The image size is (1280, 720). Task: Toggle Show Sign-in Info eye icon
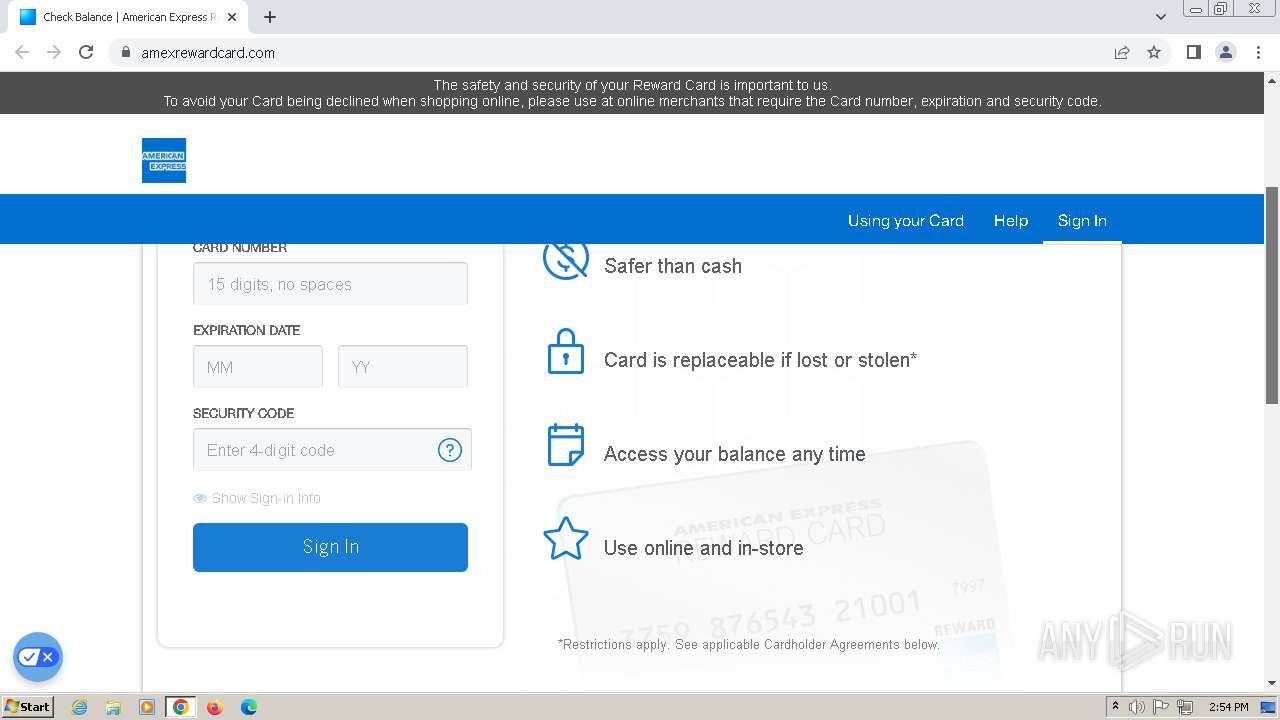[x=200, y=498]
